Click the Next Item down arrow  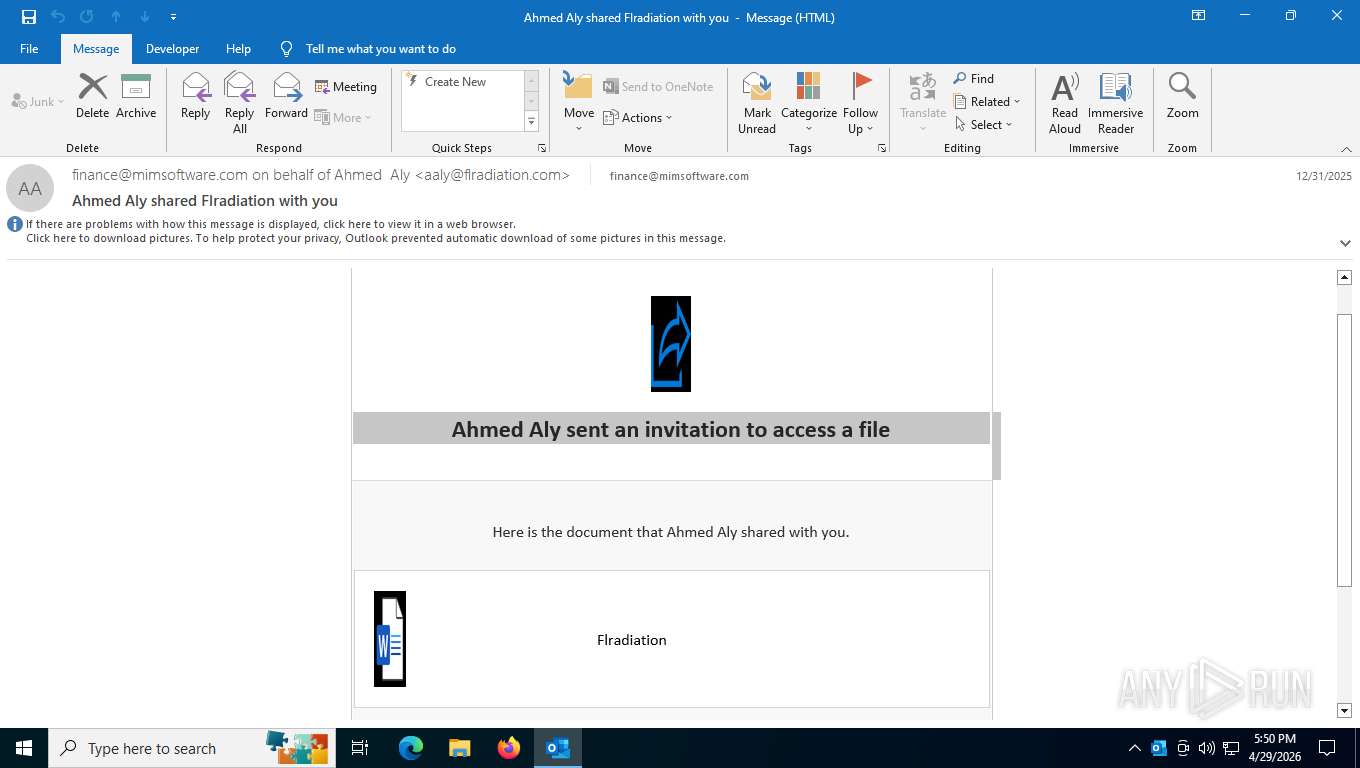click(x=144, y=17)
